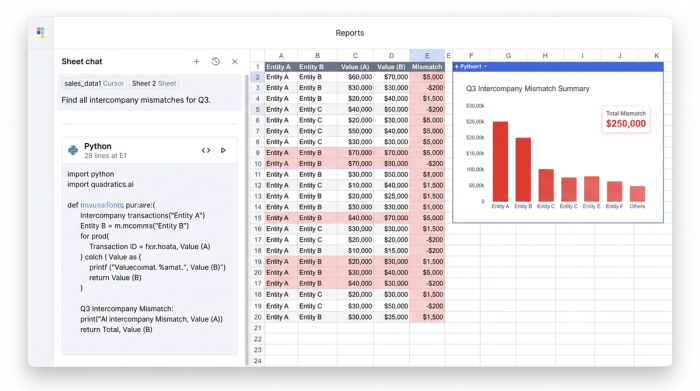The image size is (700, 391).
Task: Click the $60,000 cell in row 2
Action: point(355,77)
